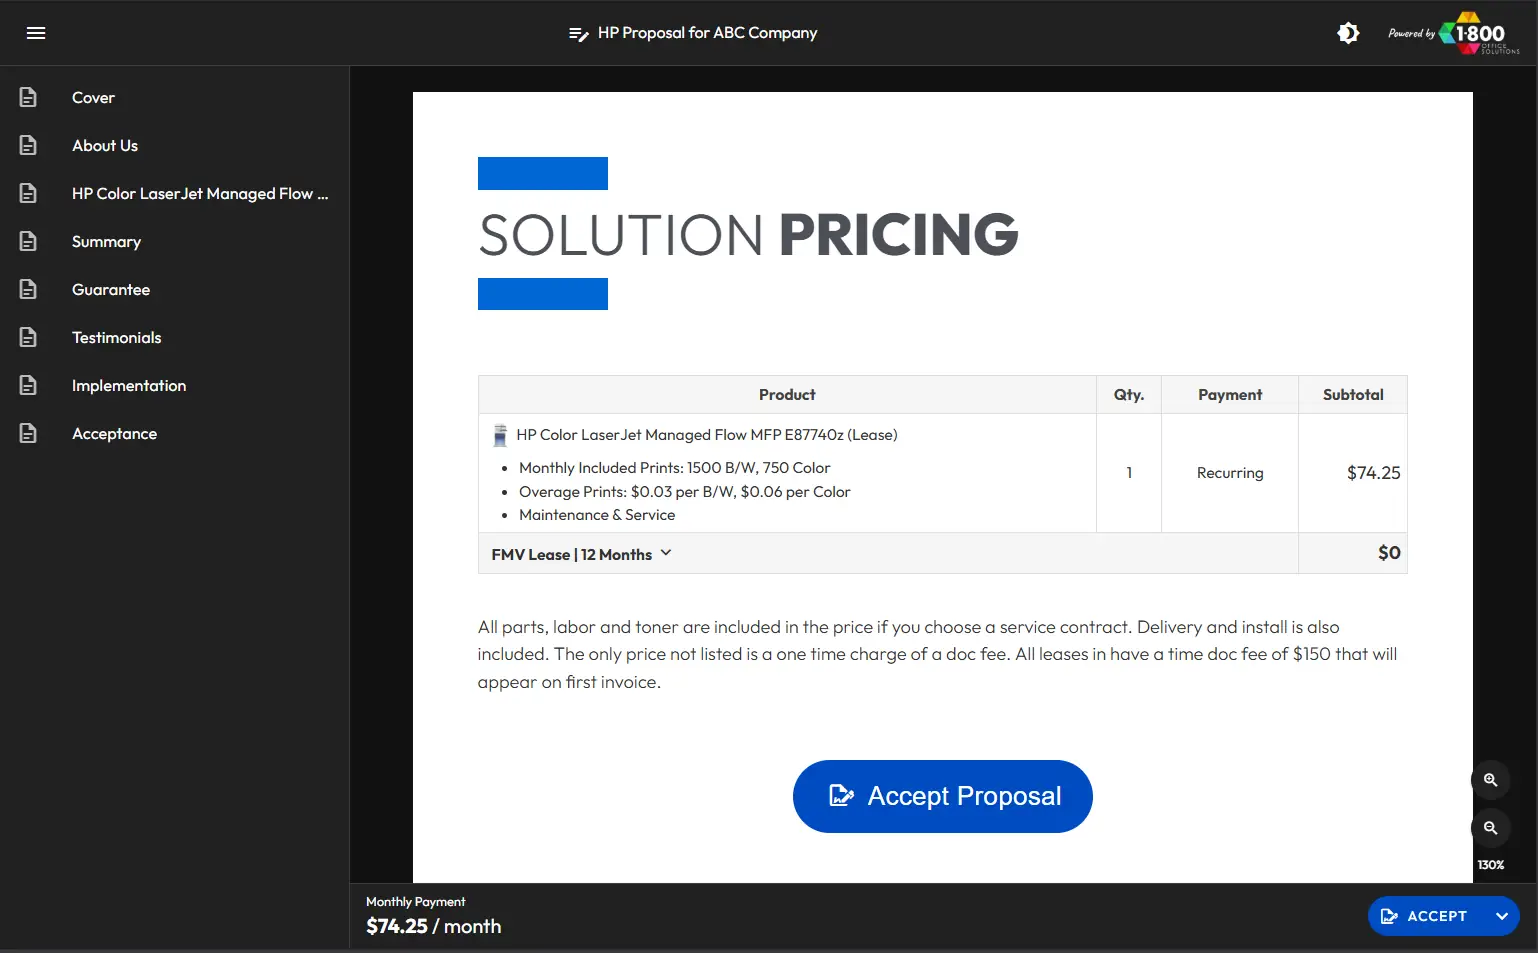1538x953 pixels.
Task: Go to the Testimonials section
Action: (116, 337)
